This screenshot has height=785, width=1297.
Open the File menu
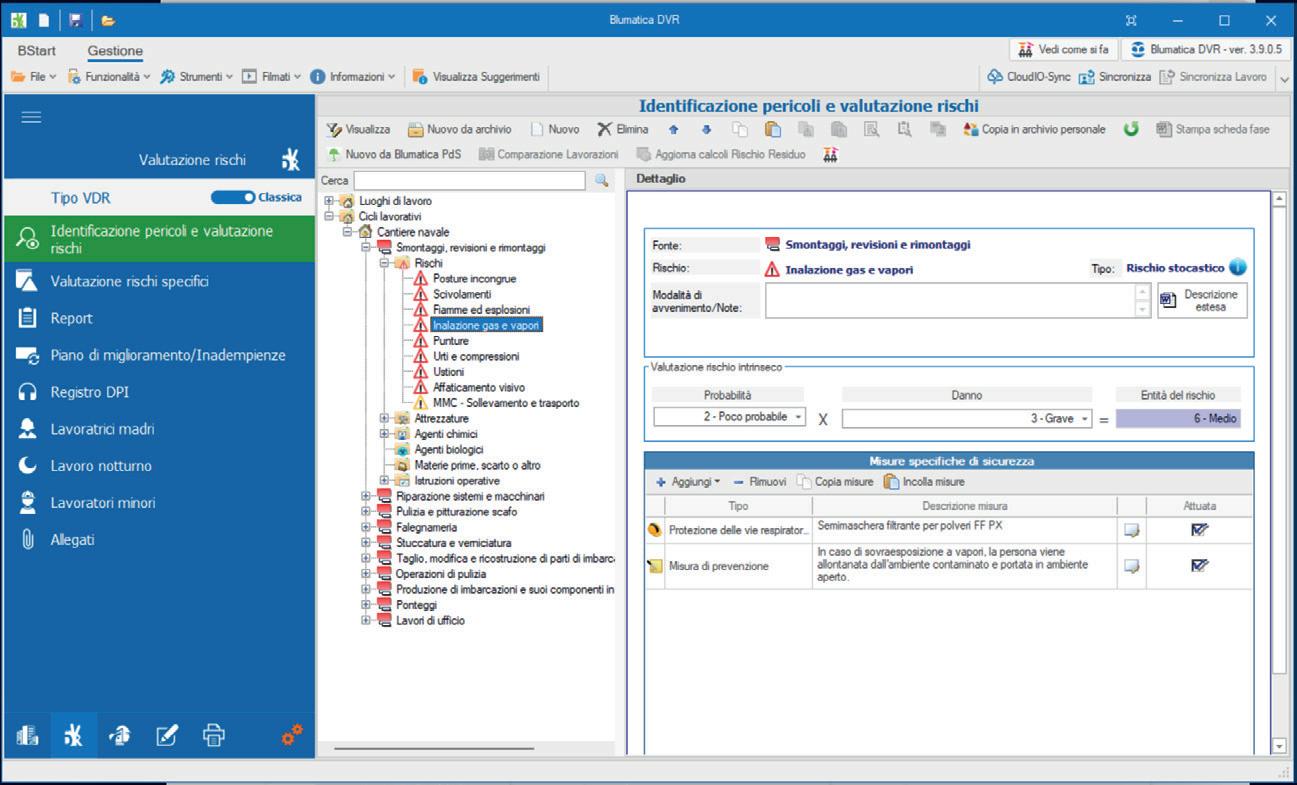pos(34,76)
